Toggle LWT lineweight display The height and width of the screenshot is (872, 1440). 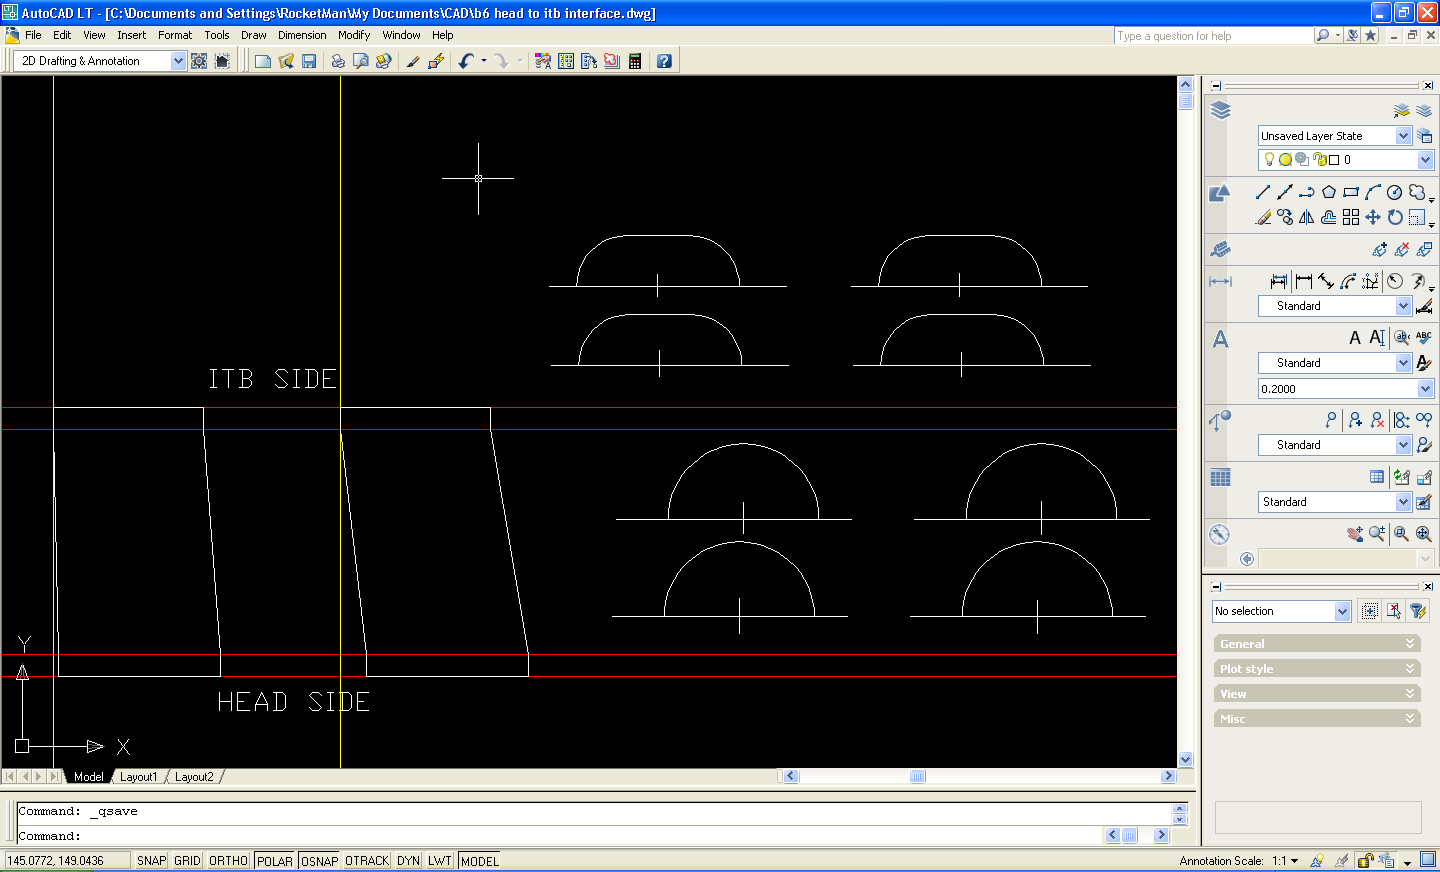440,861
